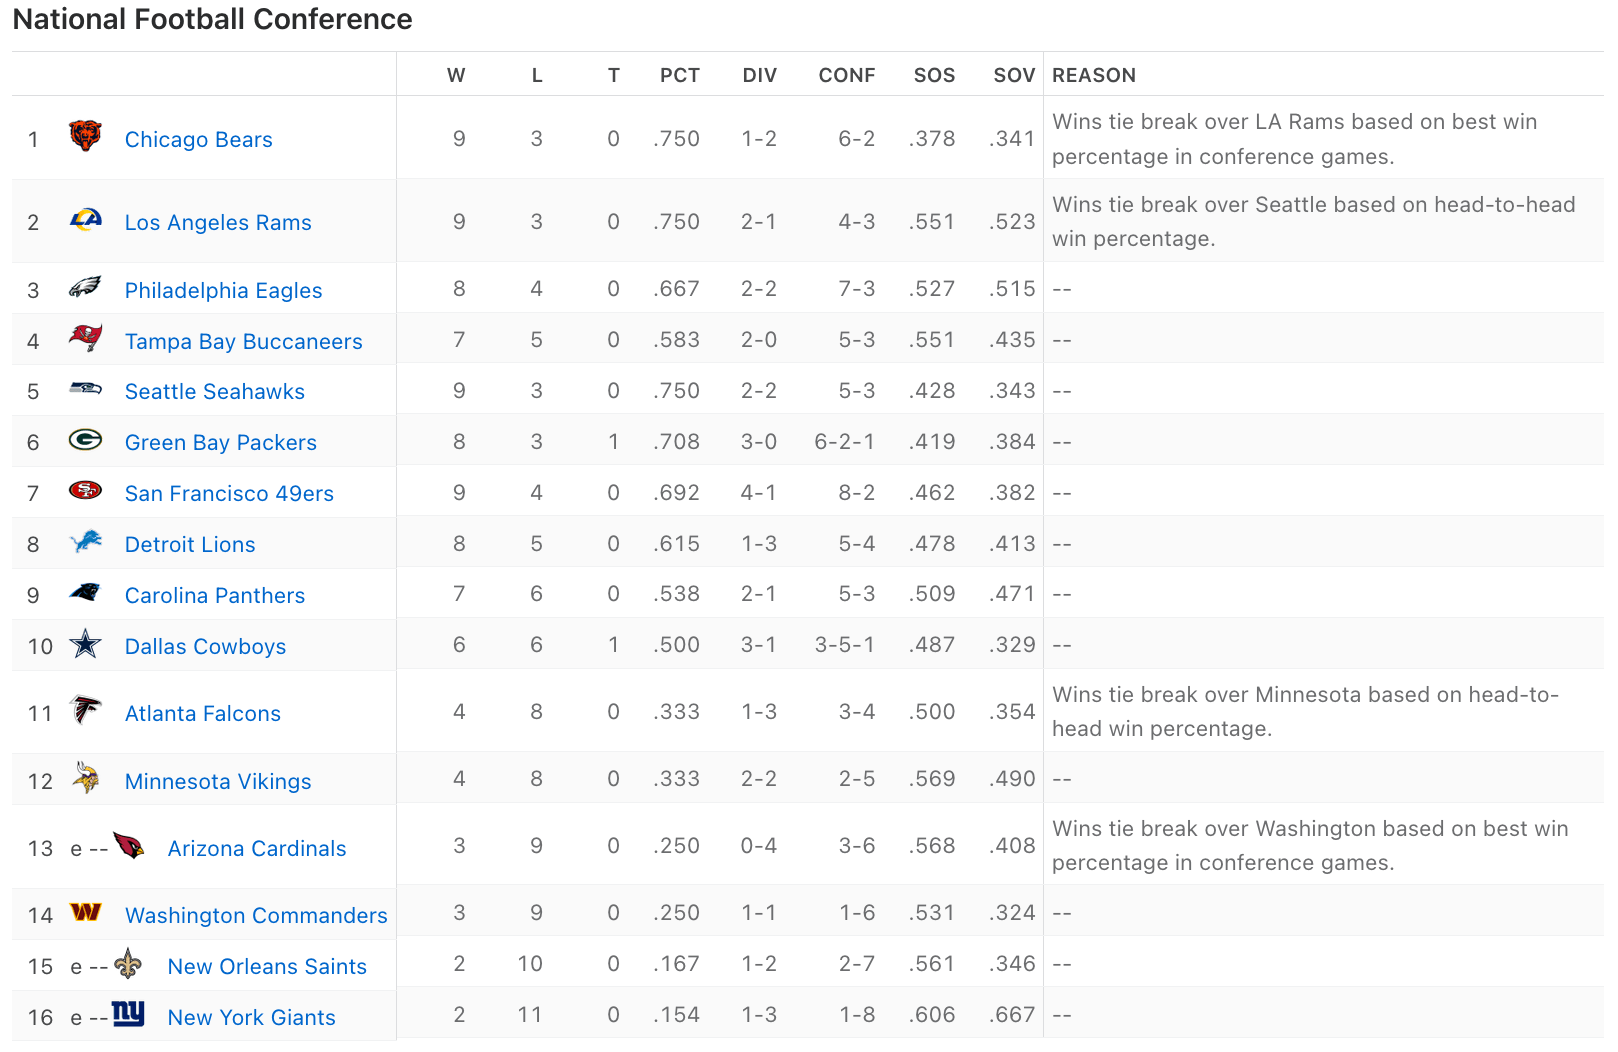1618x1052 pixels.
Task: Click the Chicago Bears team logo
Action: [85, 135]
